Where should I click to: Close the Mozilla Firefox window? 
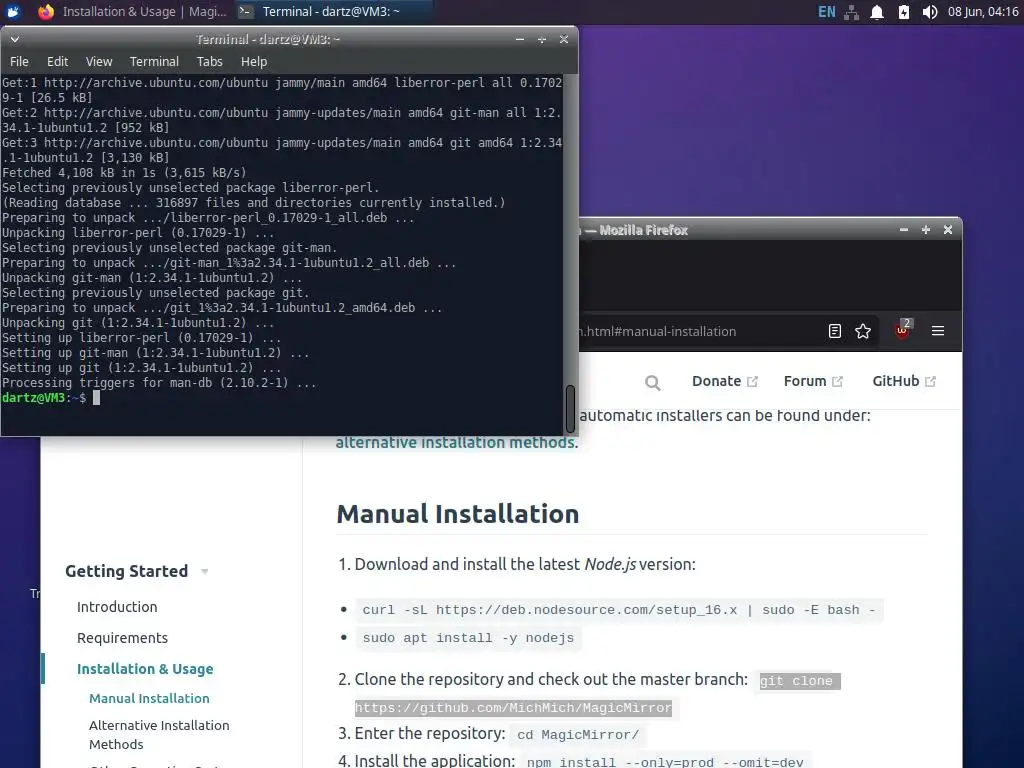point(948,230)
